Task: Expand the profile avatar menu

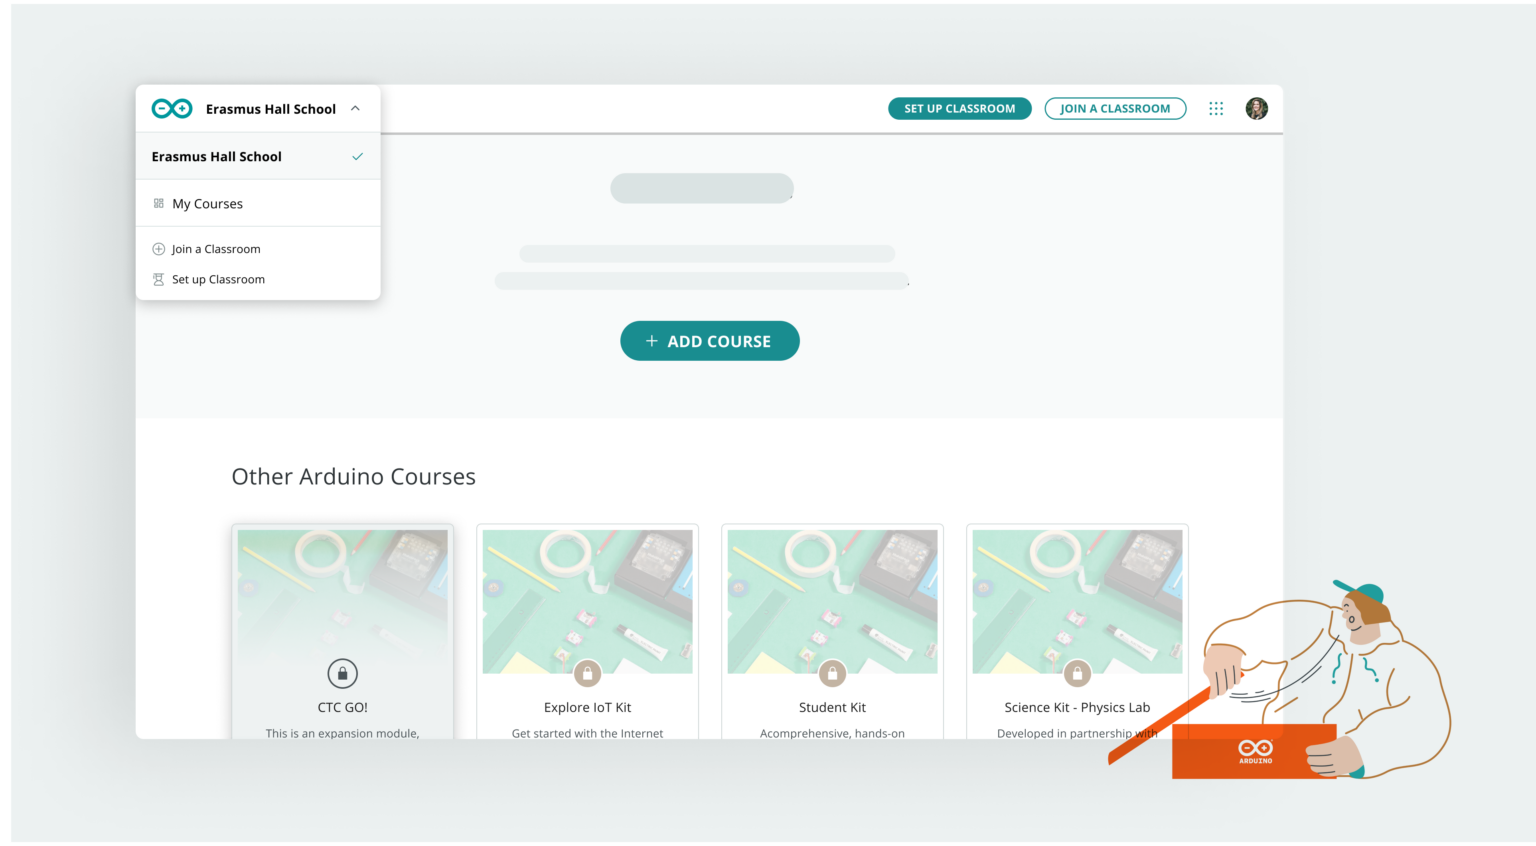Action: pyautogui.click(x=1257, y=108)
